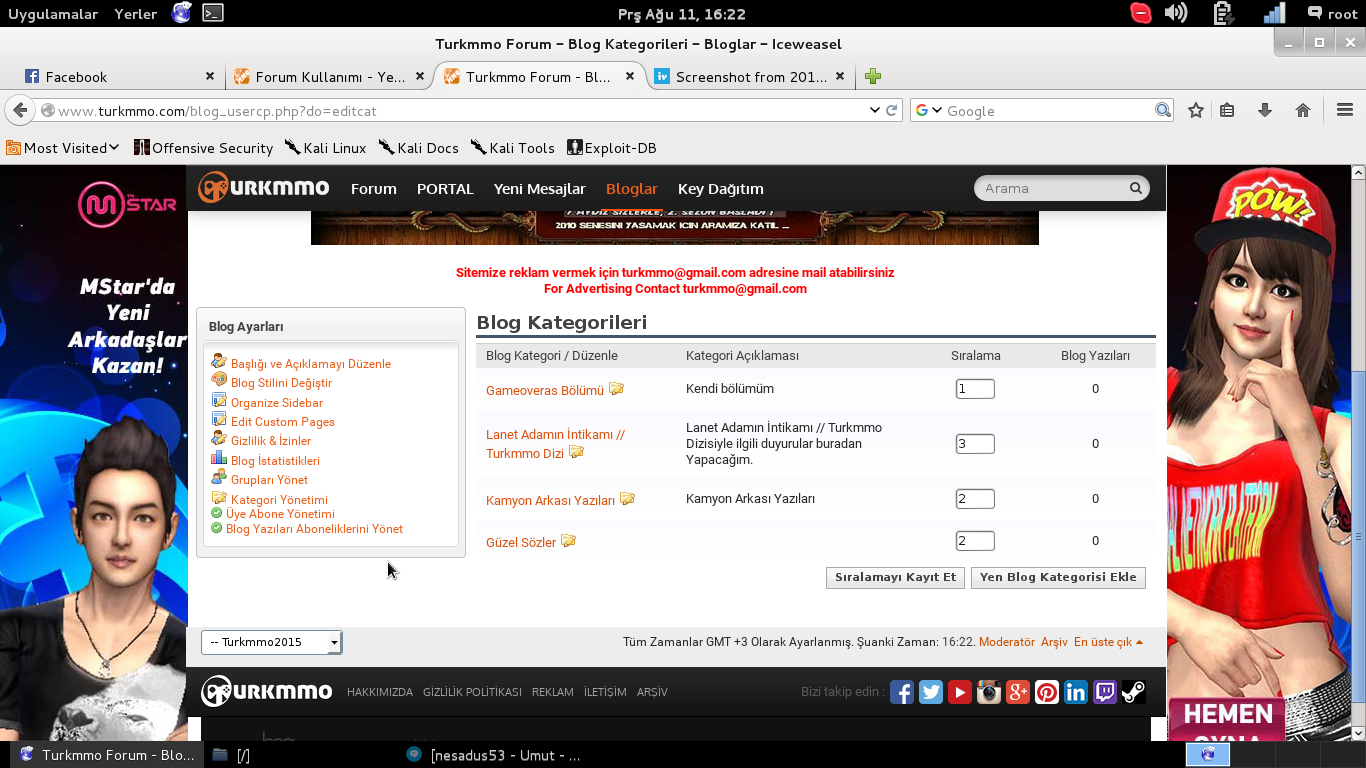The image size is (1366, 768).
Task: Launch the terminal from the top panel
Action: point(212,13)
